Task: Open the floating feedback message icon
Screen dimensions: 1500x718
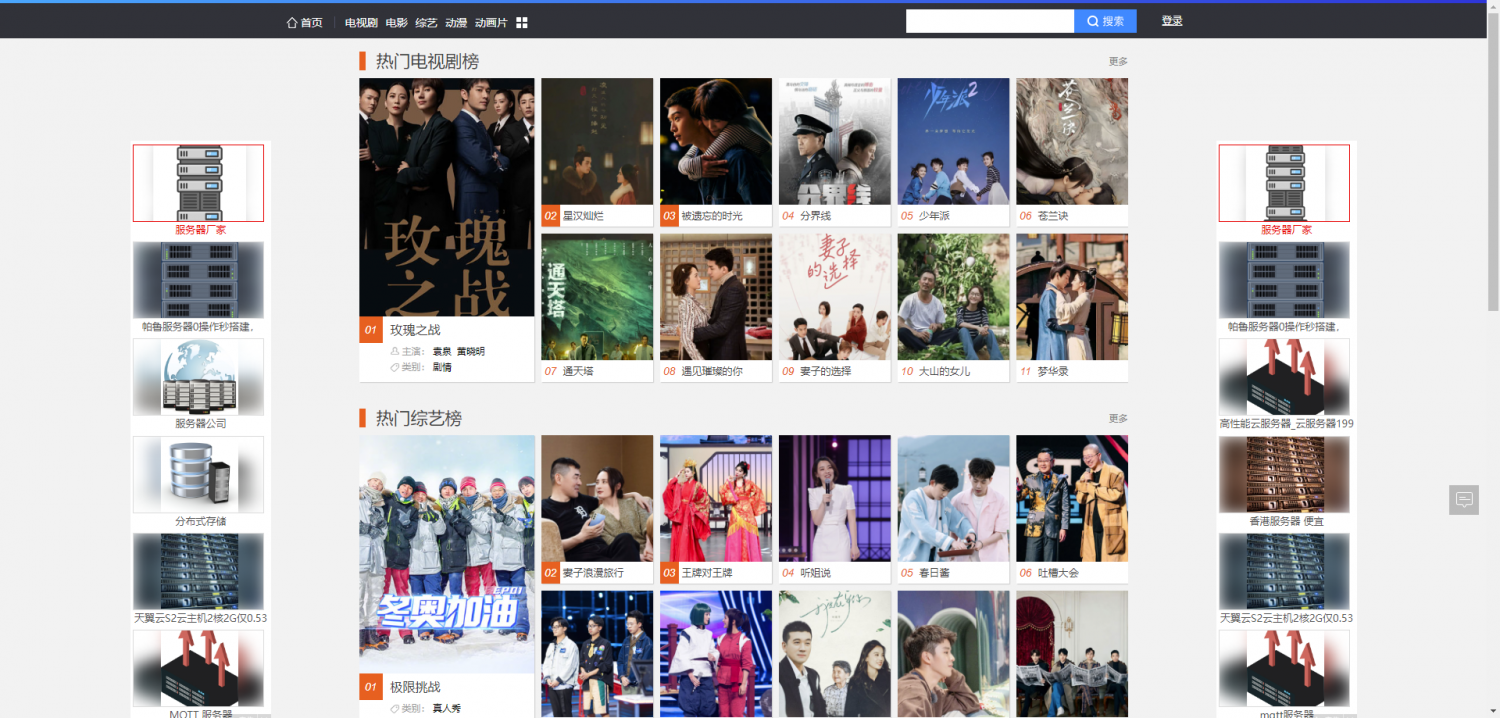Action: click(x=1464, y=500)
